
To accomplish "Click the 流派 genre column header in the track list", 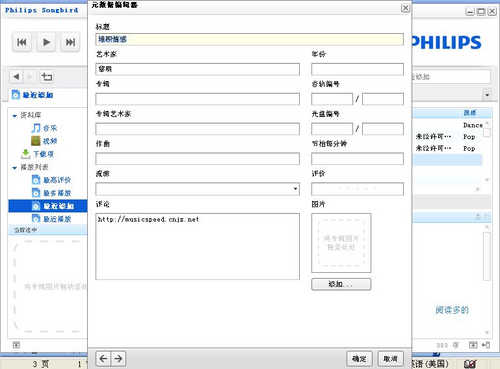I will 470,113.
